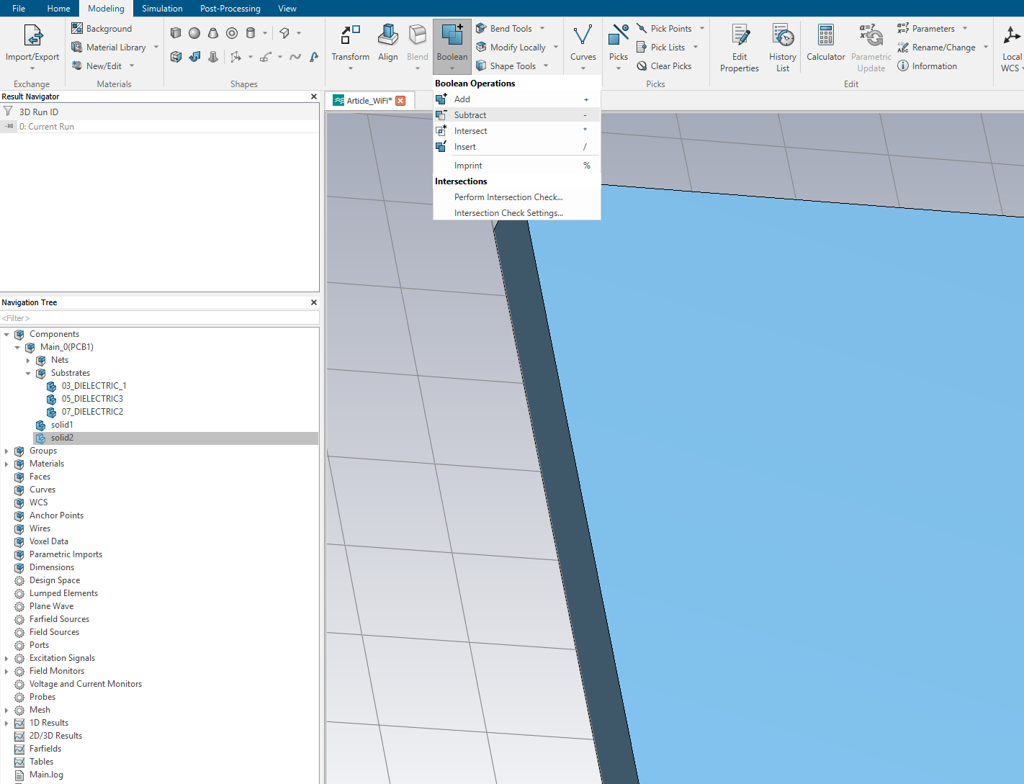Click the Navigation Tree filter field

(159, 318)
